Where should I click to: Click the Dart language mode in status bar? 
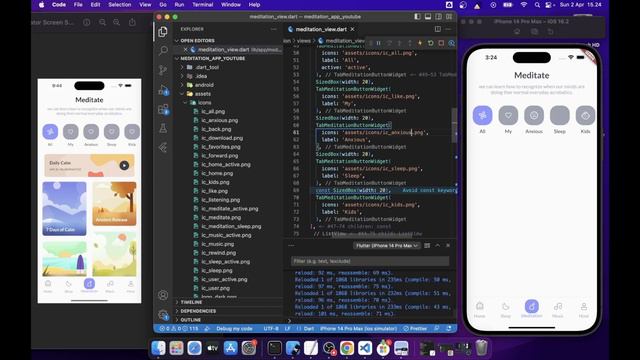tap(309, 329)
